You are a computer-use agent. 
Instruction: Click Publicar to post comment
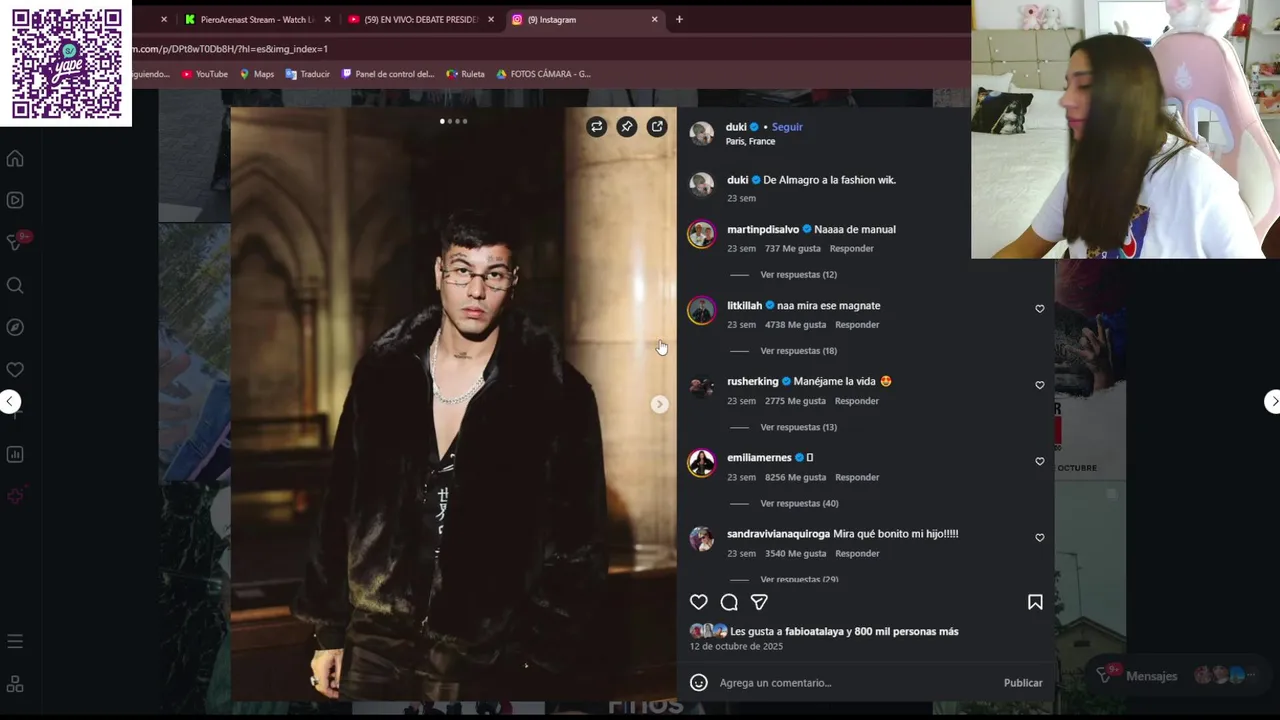click(1023, 683)
